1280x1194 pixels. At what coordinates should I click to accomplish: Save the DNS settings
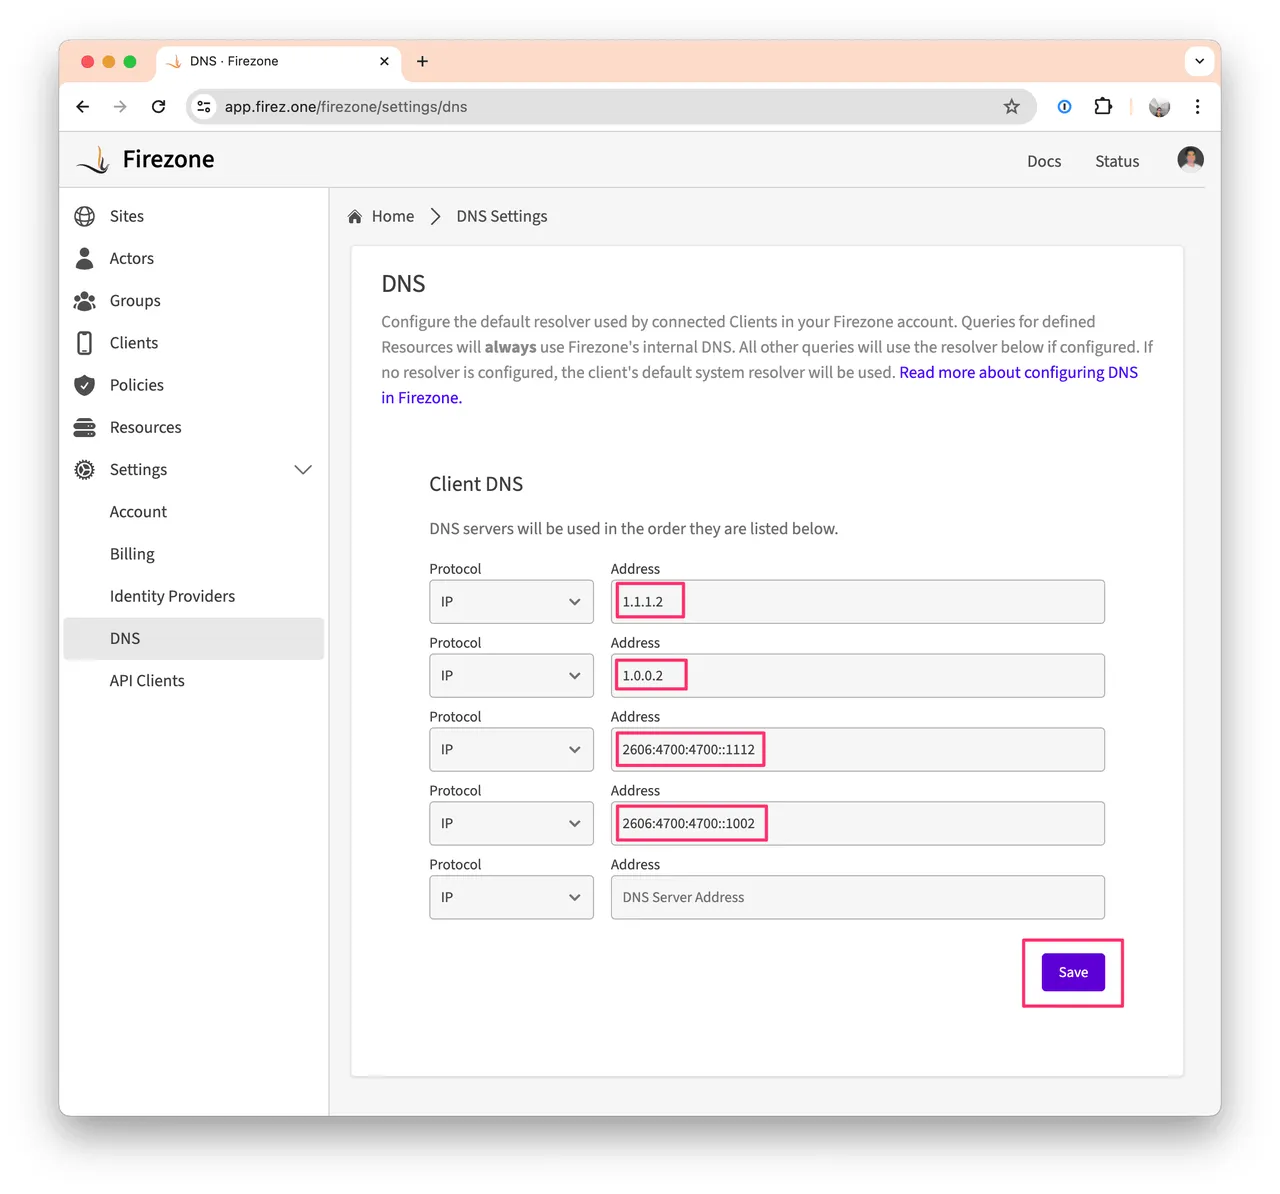[1073, 973]
